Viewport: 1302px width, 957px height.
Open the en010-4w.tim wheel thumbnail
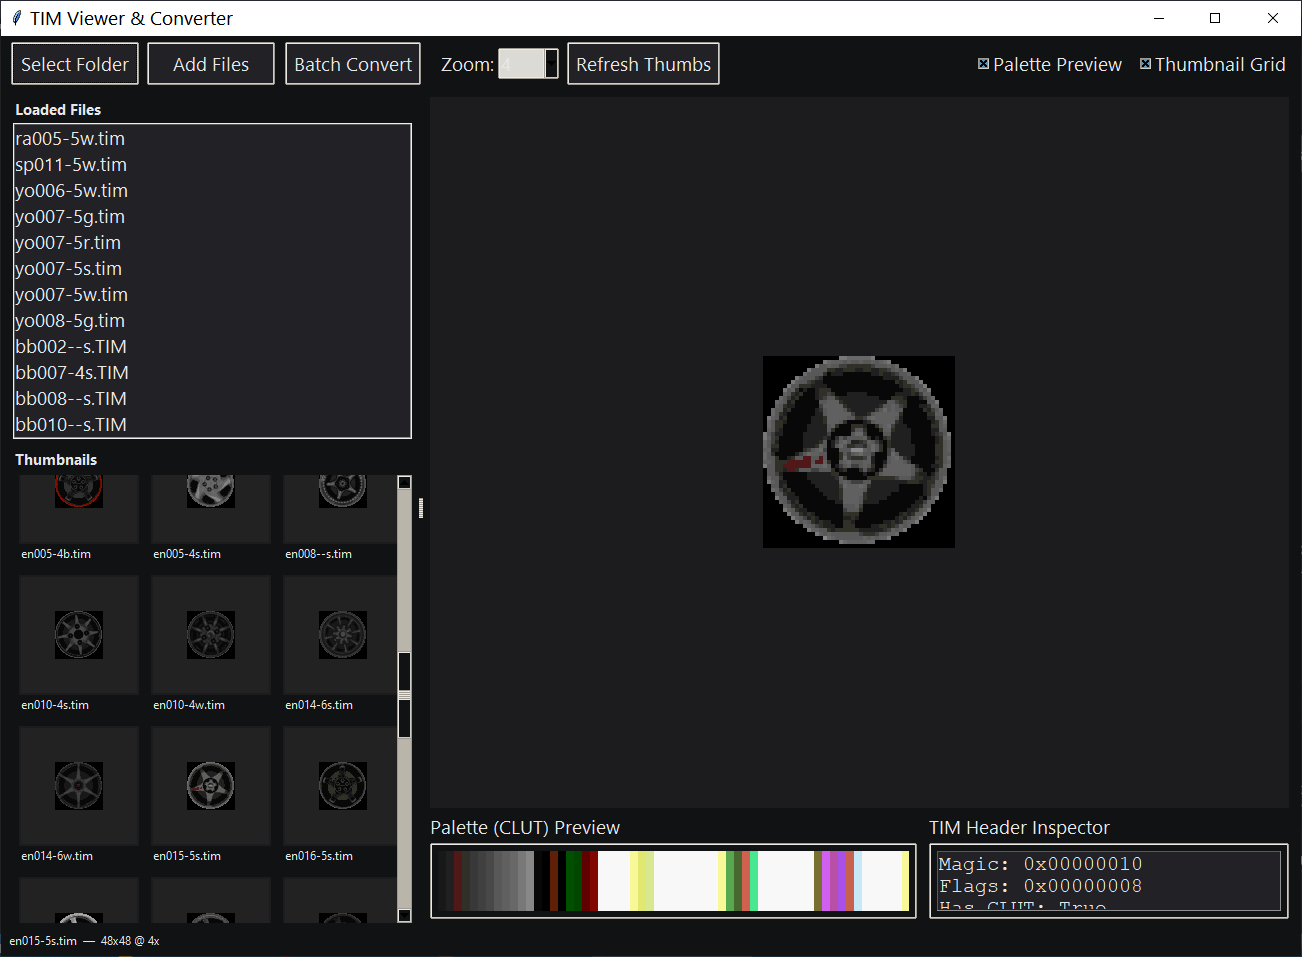pos(211,635)
